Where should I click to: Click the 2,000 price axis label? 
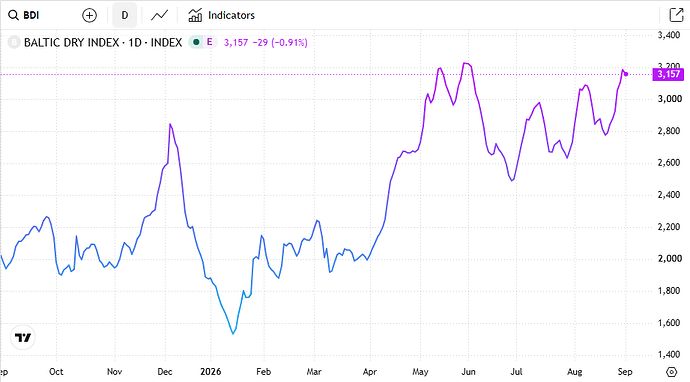click(x=670, y=258)
